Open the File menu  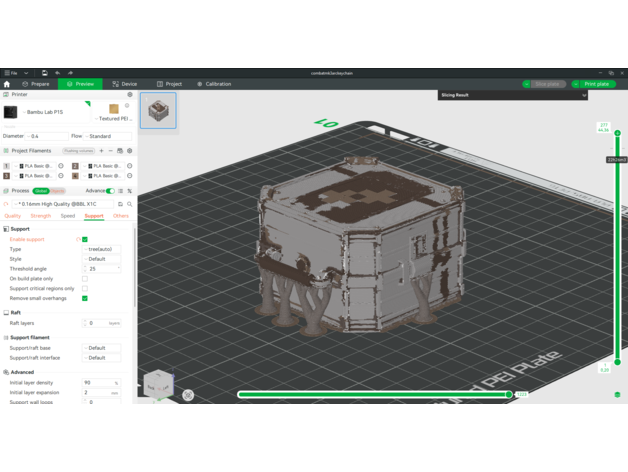click(x=11, y=73)
